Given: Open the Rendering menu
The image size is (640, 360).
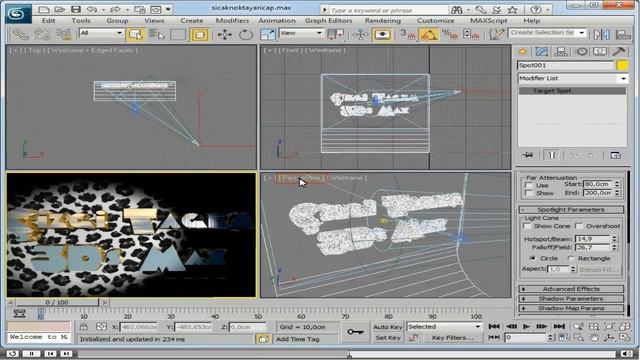Looking at the screenshot, I should tap(383, 20).
